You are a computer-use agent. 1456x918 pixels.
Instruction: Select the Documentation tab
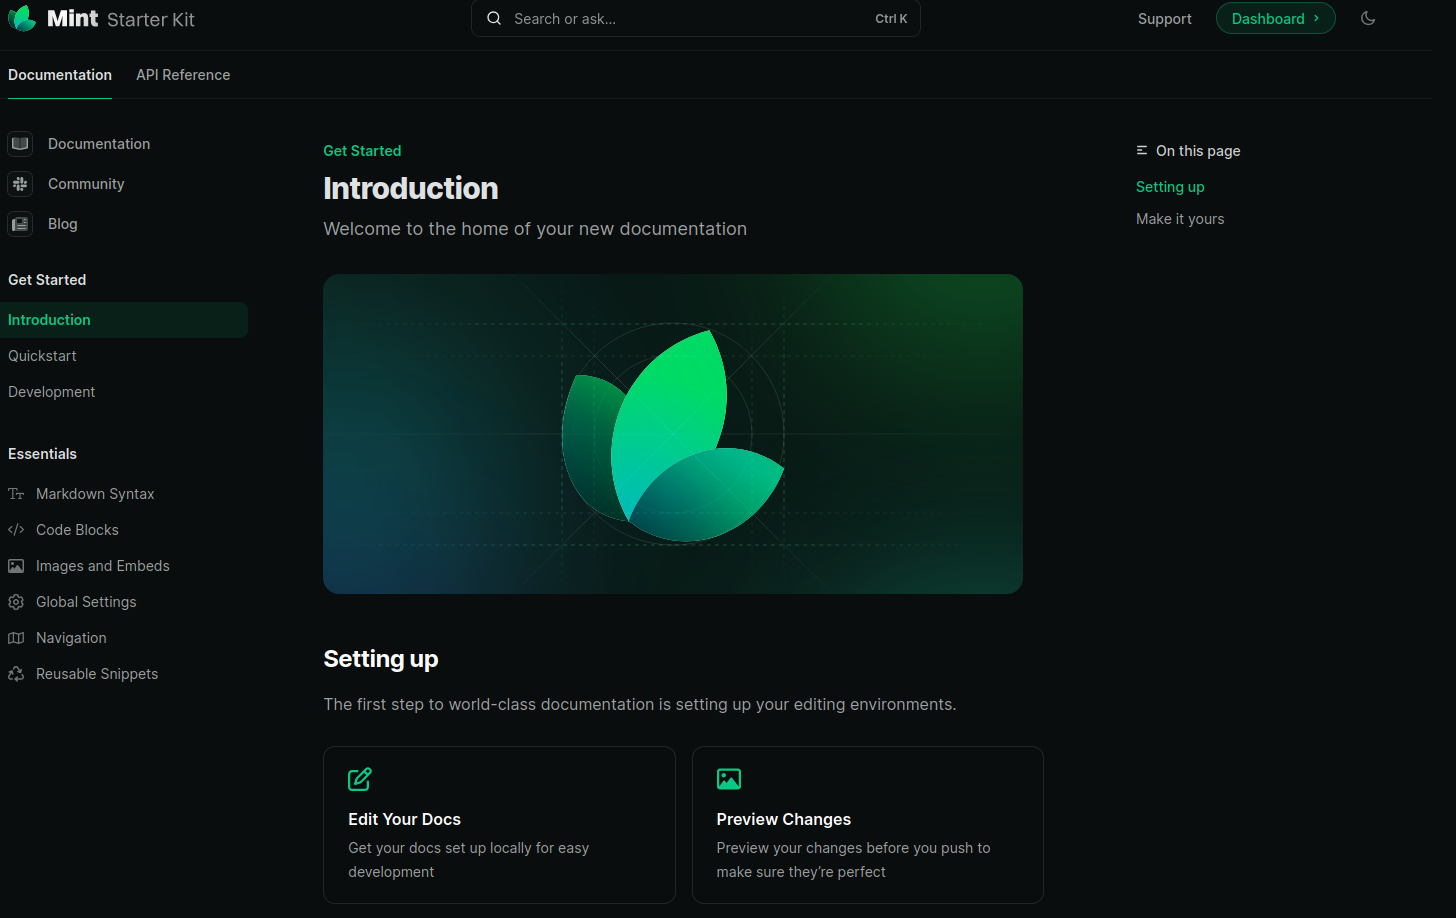[60, 74]
